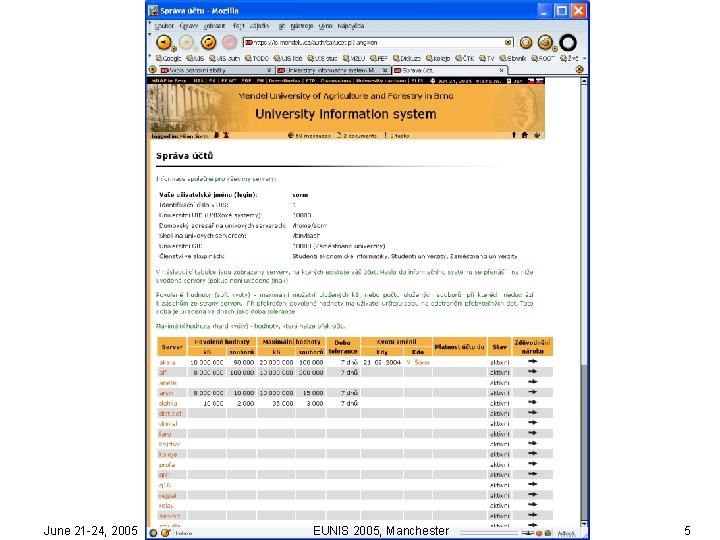Click the Server column header
This screenshot has height=540, width=720.
pos(172,347)
